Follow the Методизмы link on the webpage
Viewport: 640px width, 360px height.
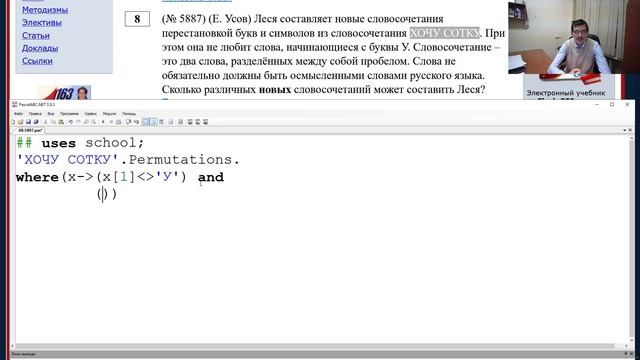click(x=45, y=10)
